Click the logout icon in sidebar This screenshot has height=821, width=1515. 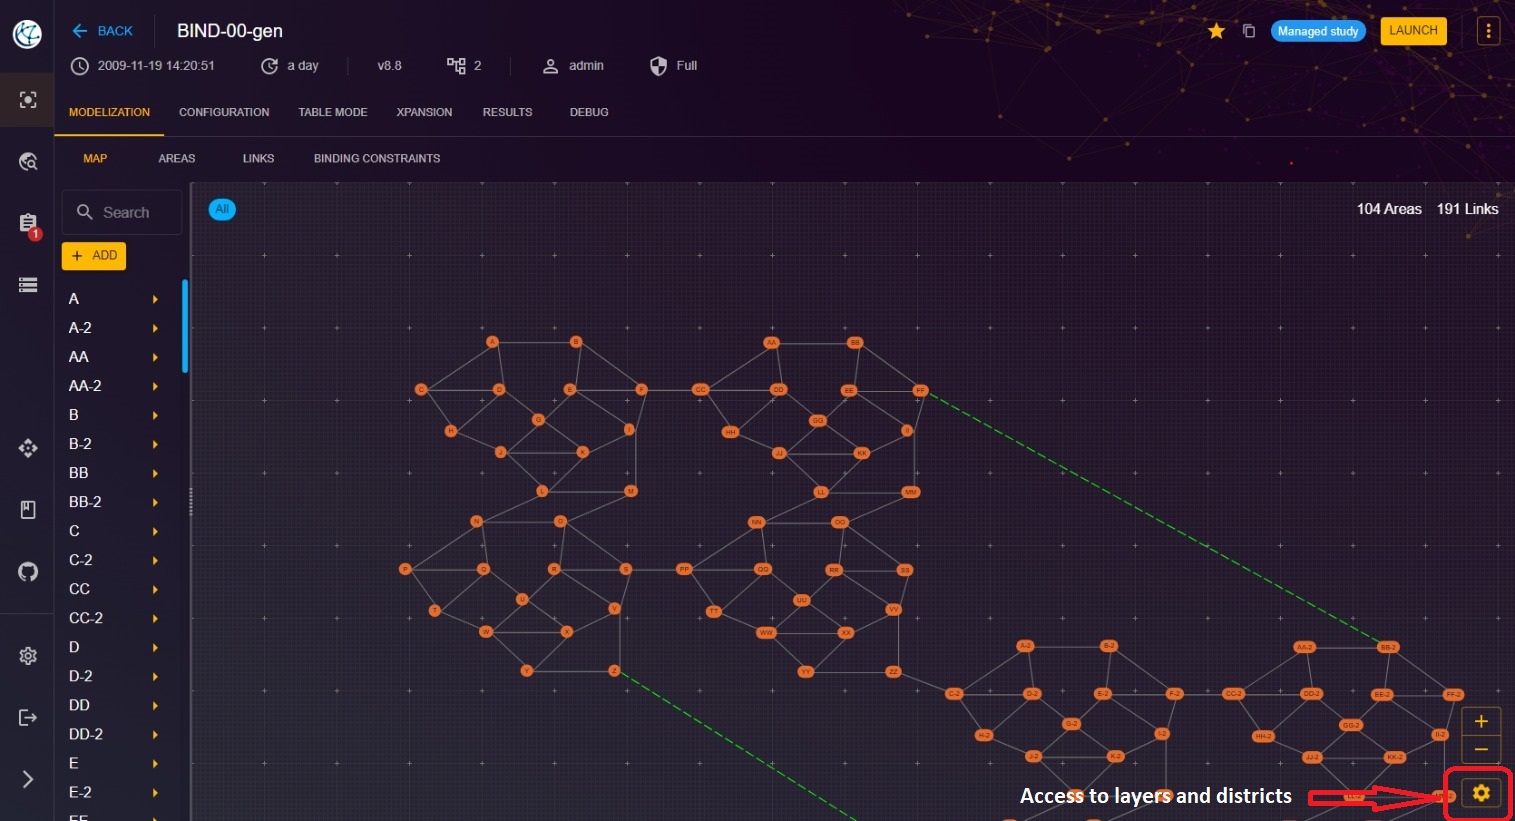pyautogui.click(x=28, y=717)
